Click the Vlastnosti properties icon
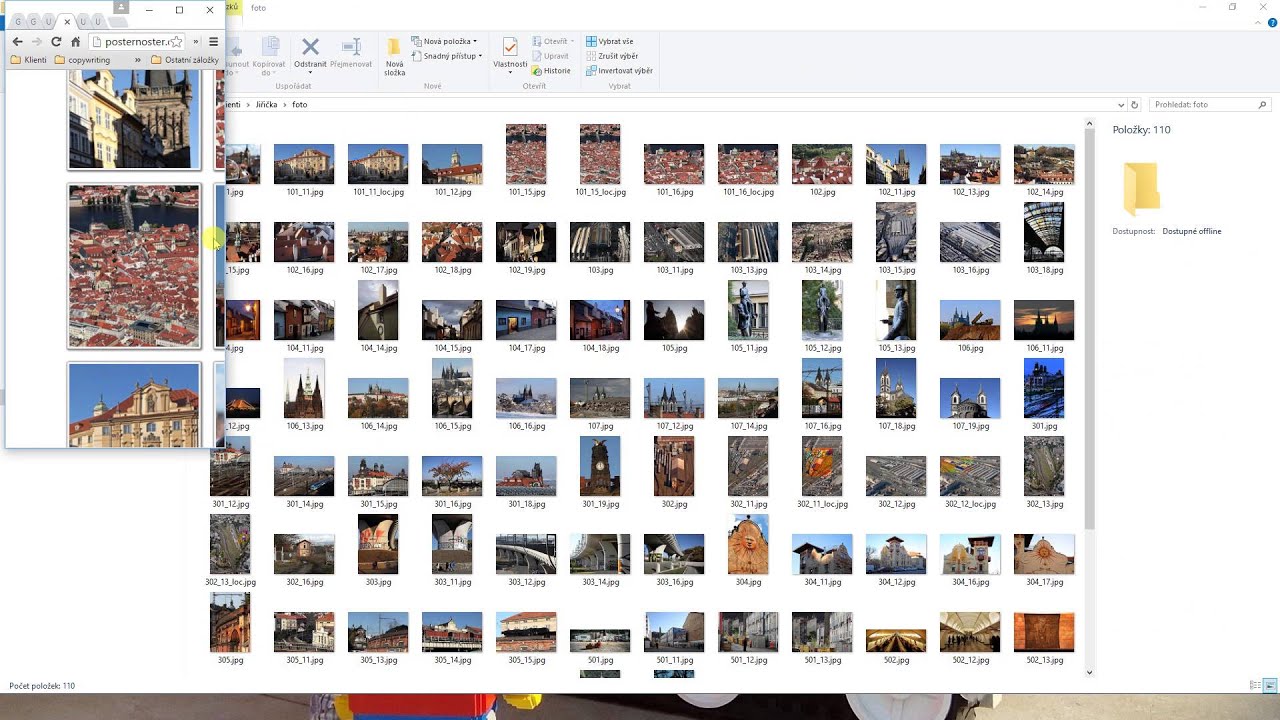1280x720 pixels. click(x=510, y=47)
